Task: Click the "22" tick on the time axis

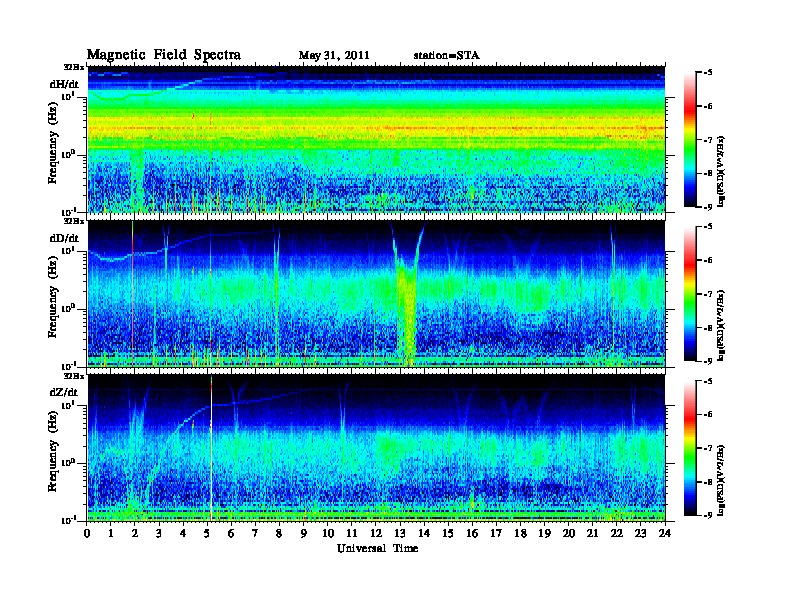Action: 617,534
